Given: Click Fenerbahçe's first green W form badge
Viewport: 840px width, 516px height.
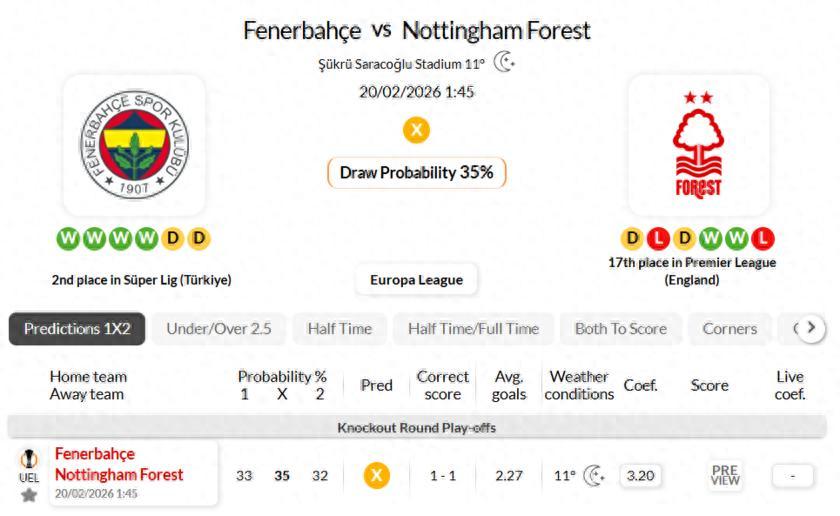Looking at the screenshot, I should pos(68,239).
